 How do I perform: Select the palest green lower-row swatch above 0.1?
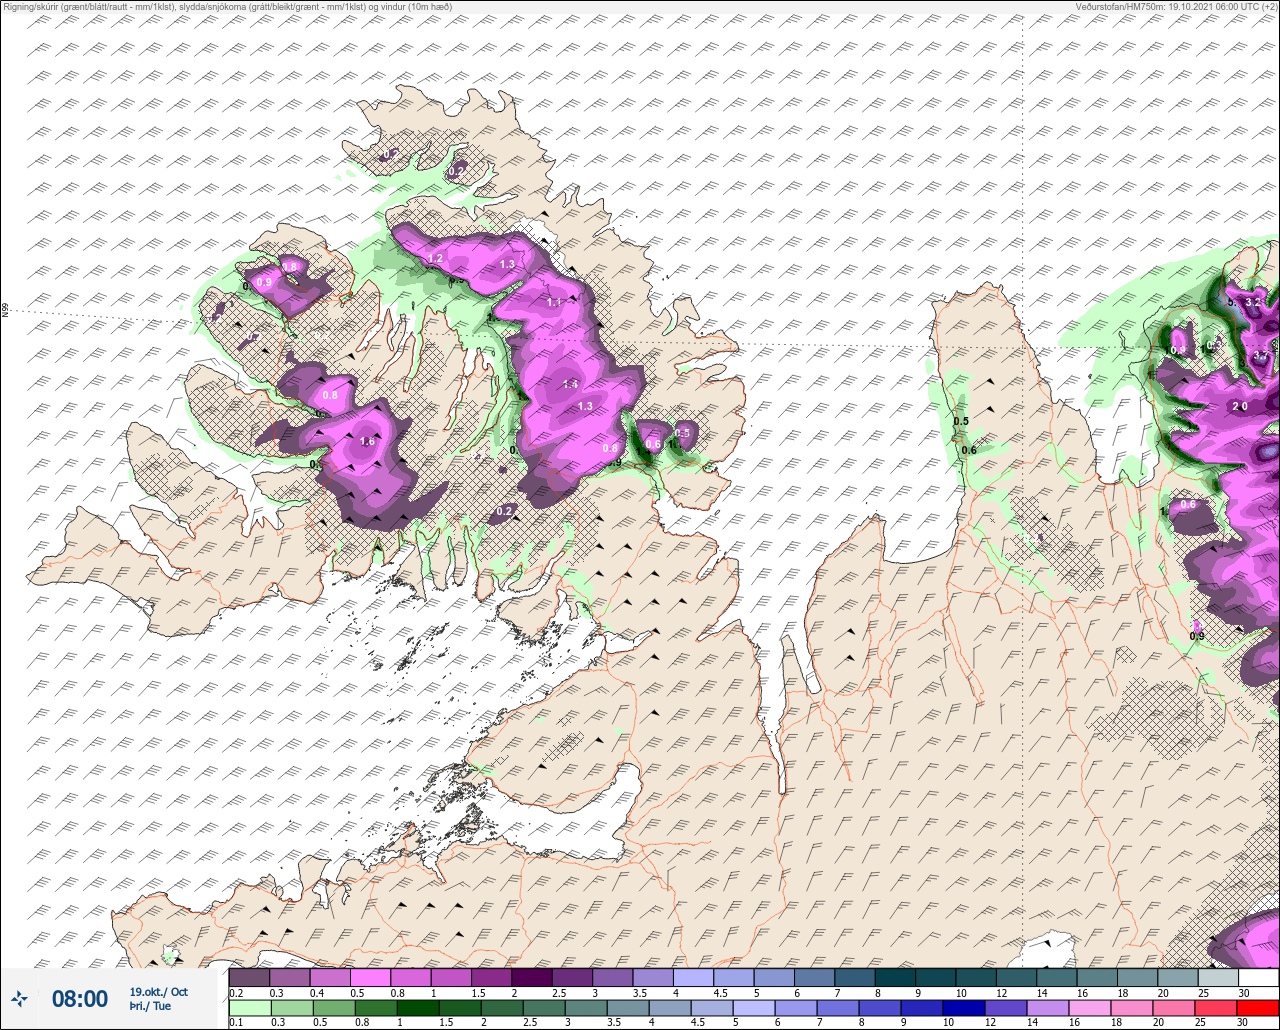(249, 1008)
